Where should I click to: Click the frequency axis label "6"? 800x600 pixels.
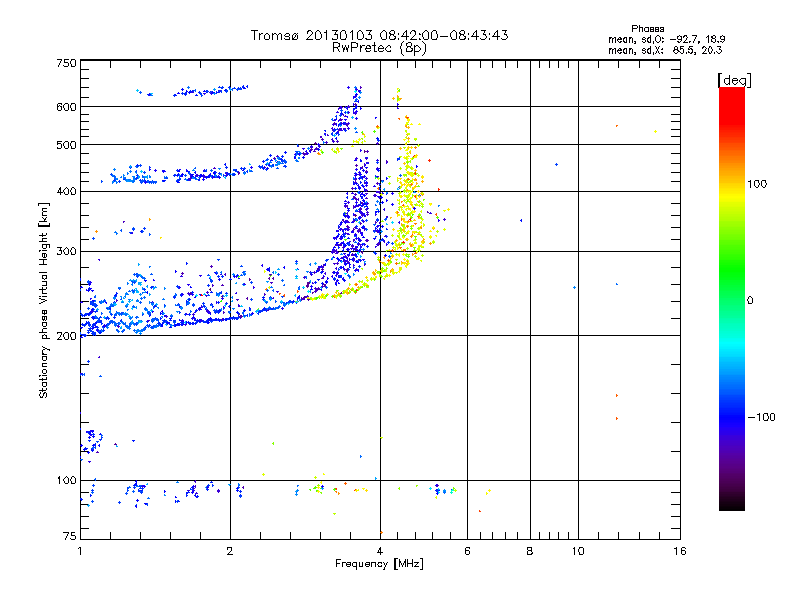click(467, 551)
